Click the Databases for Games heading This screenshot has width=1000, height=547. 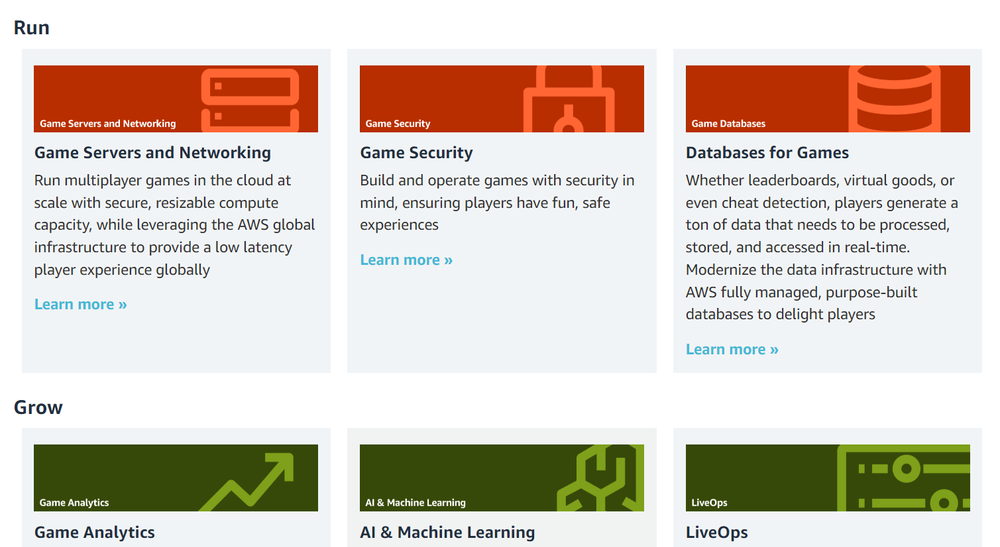click(767, 153)
